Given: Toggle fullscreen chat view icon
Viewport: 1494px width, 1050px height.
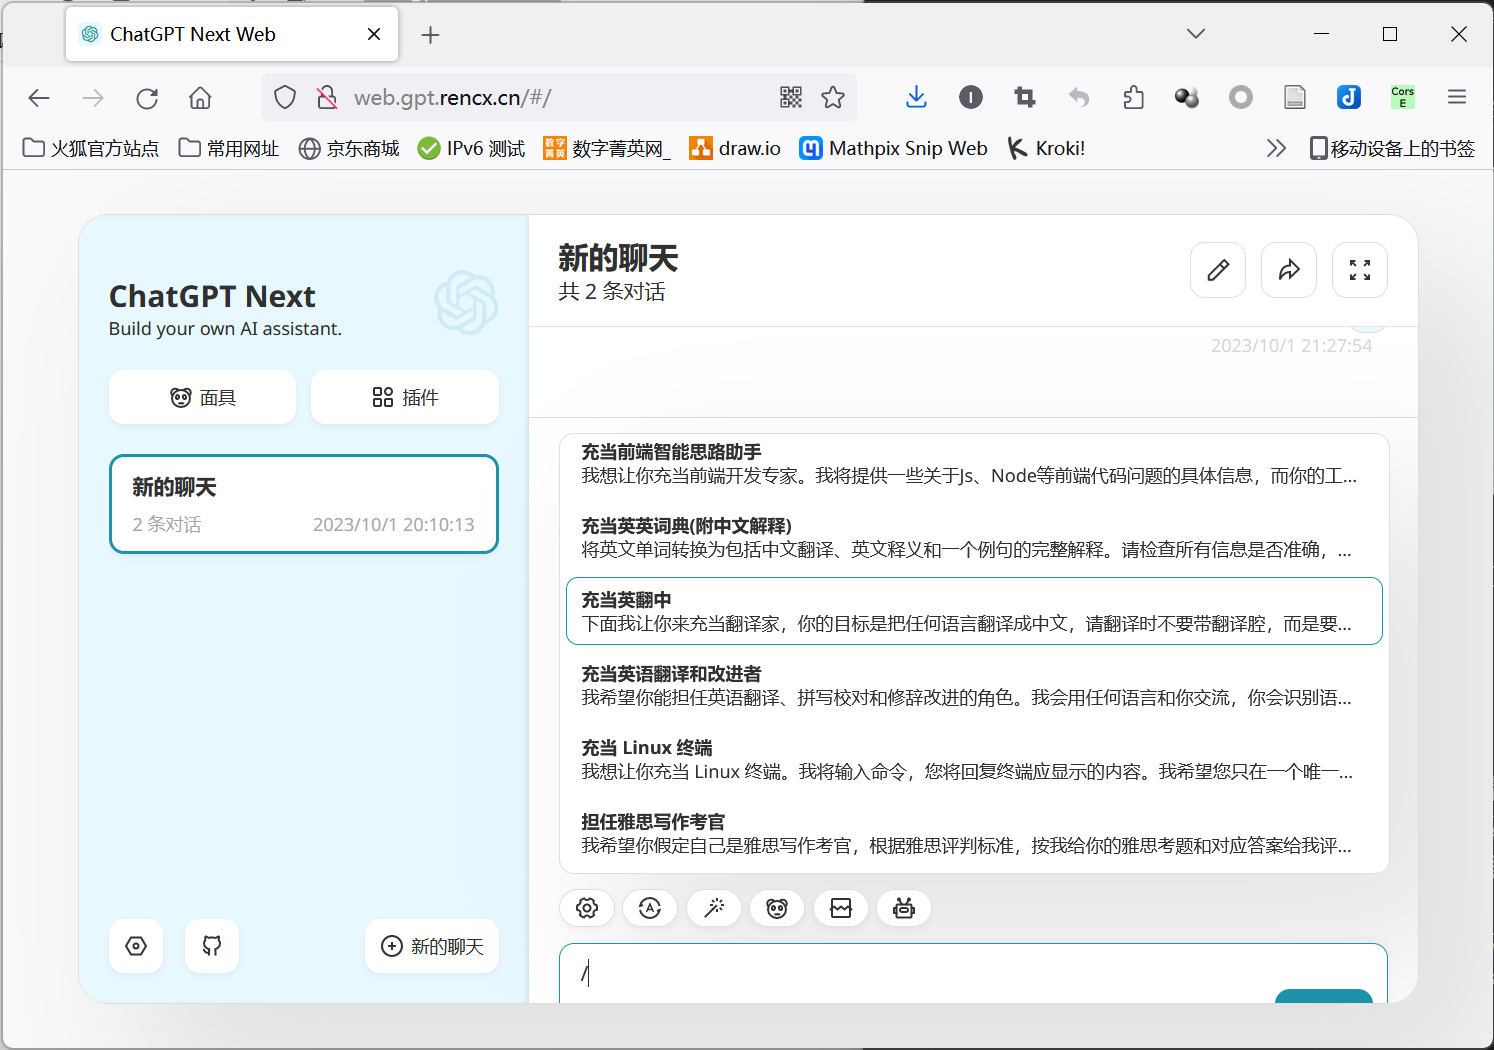Looking at the screenshot, I should coord(1360,270).
